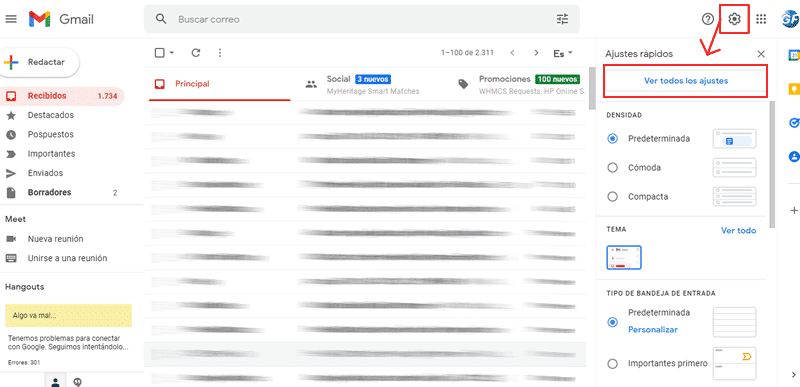The image size is (800, 387).
Task: Go to the previous page arrow
Action: [x=512, y=53]
